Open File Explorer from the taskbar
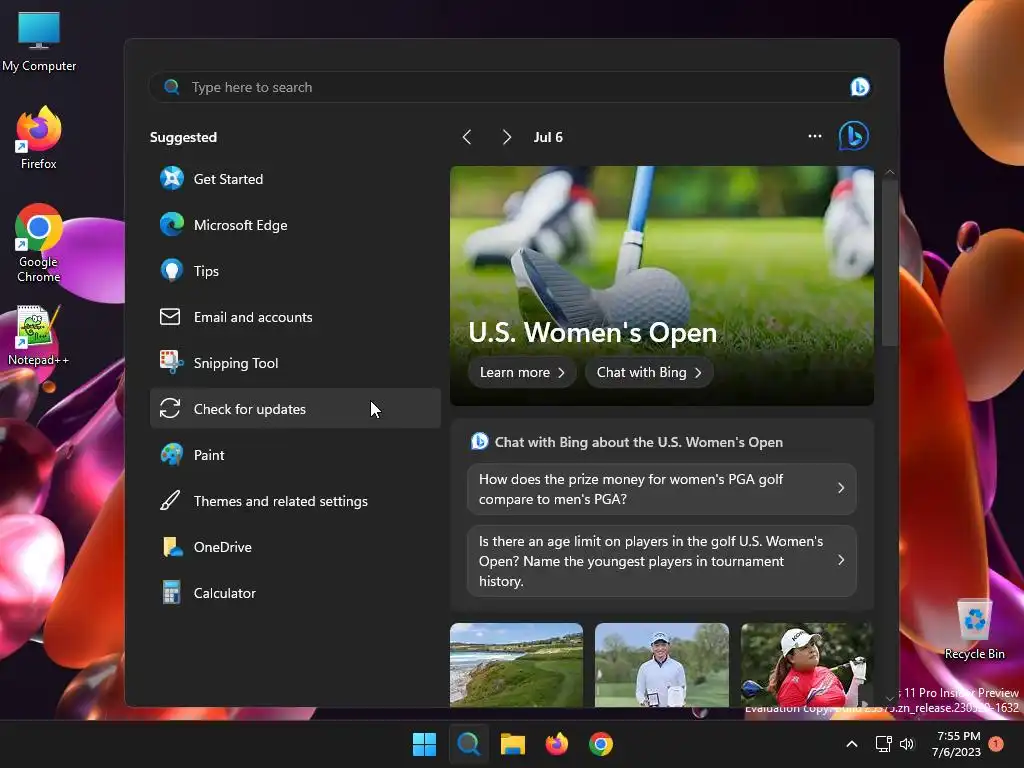Image resolution: width=1024 pixels, height=768 pixels. coord(513,744)
